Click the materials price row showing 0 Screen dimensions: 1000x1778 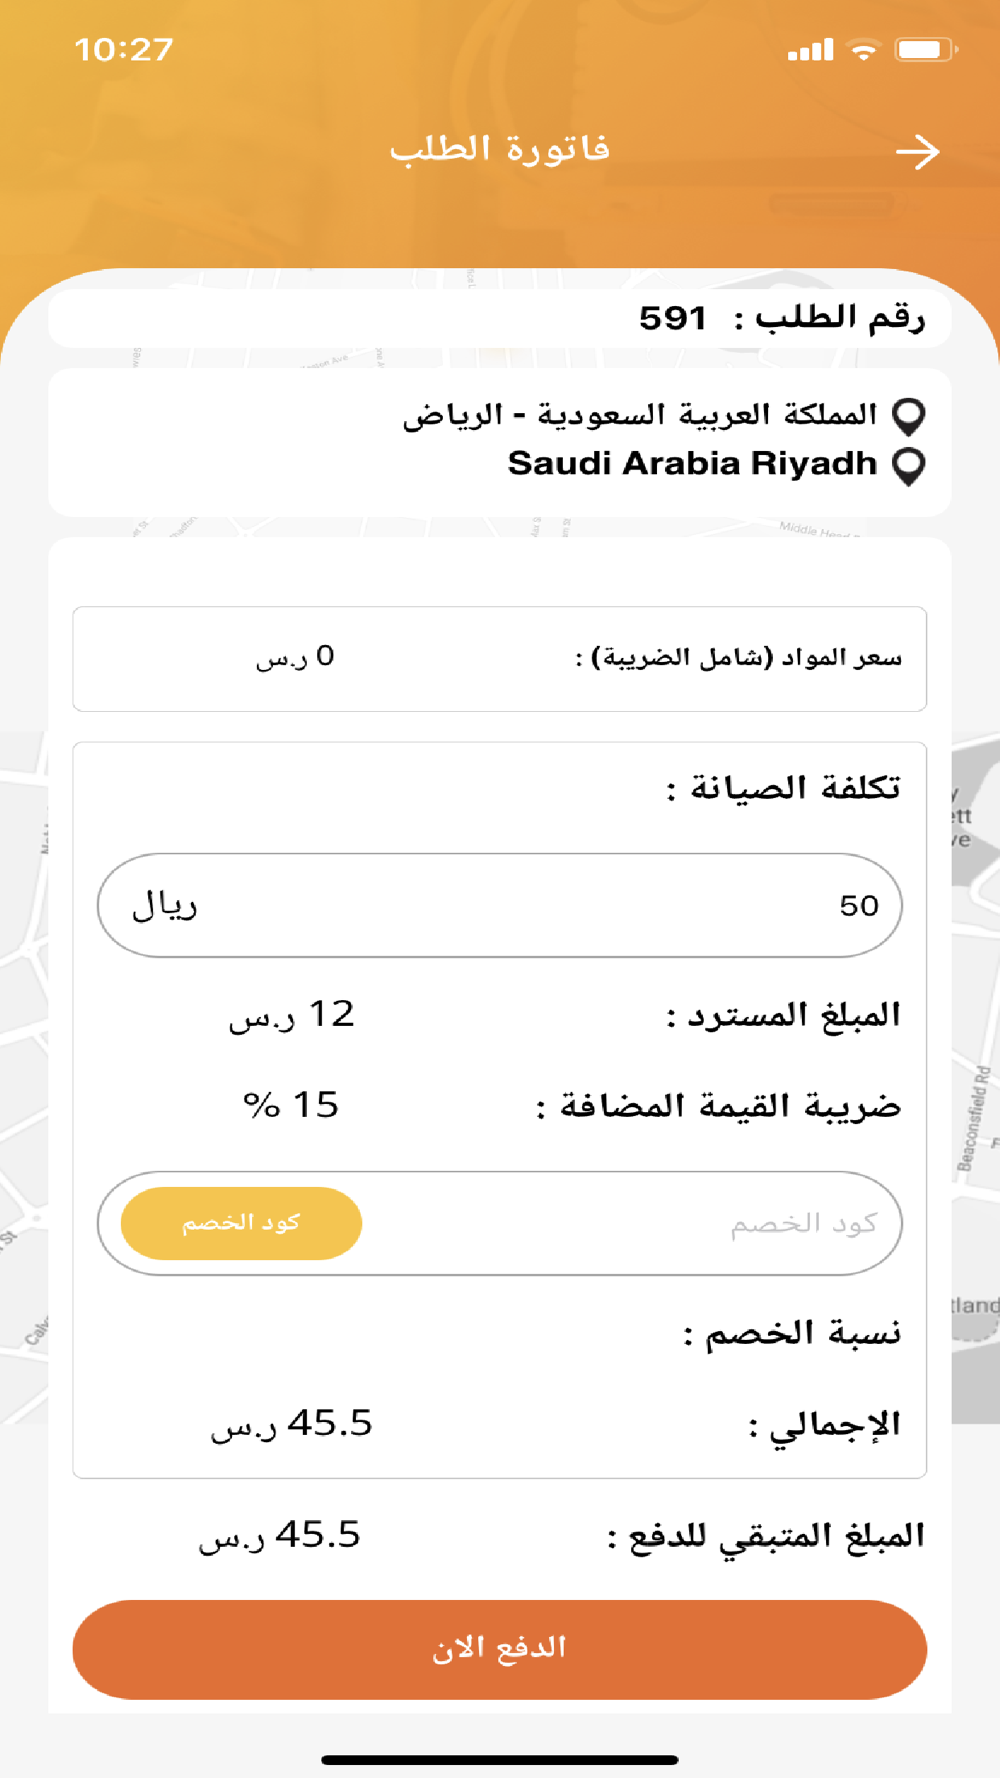pos(500,658)
